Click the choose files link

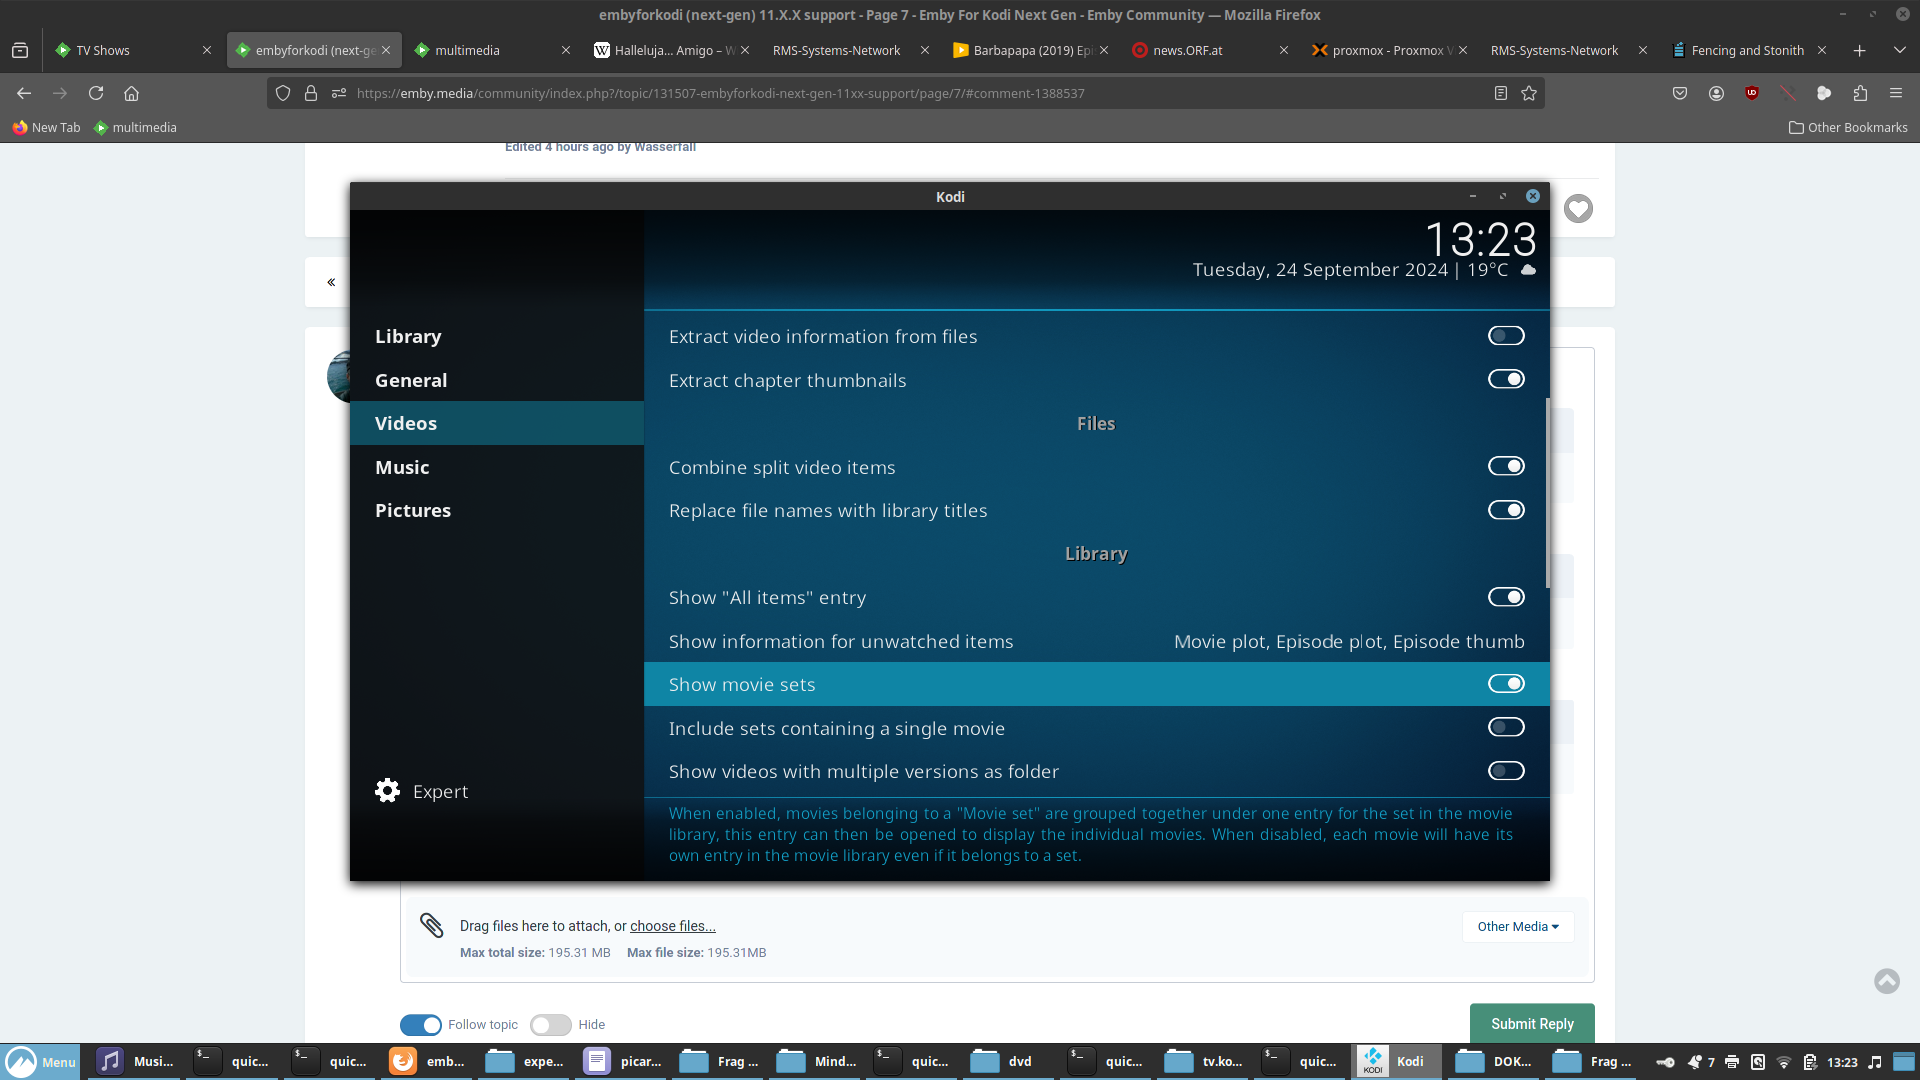672,926
